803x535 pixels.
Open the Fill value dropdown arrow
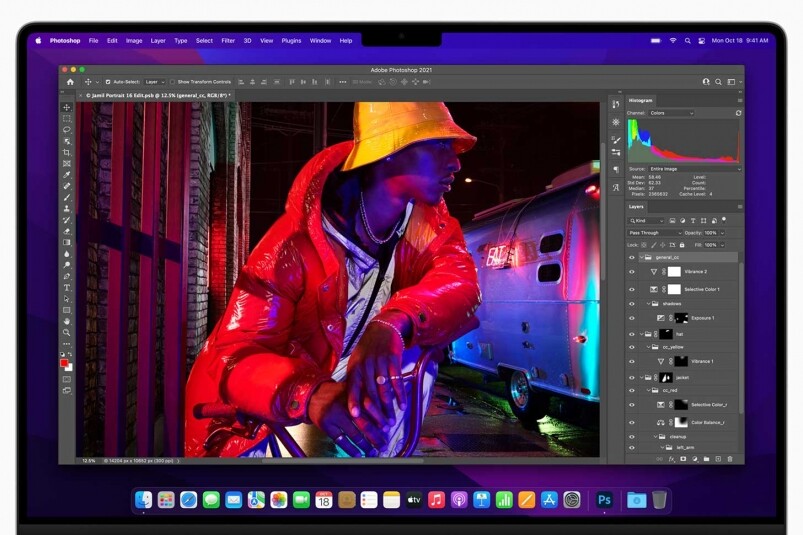pos(722,245)
